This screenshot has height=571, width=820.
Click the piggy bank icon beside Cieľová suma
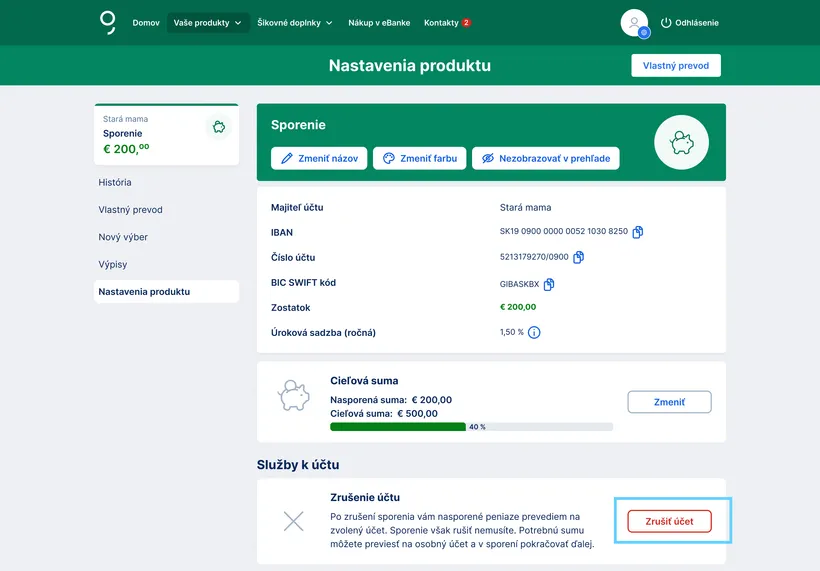[293, 395]
